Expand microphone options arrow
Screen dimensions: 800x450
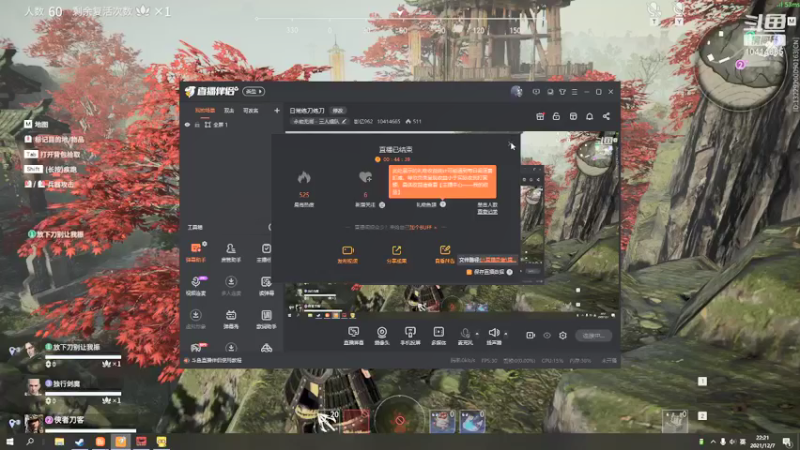coord(477,334)
